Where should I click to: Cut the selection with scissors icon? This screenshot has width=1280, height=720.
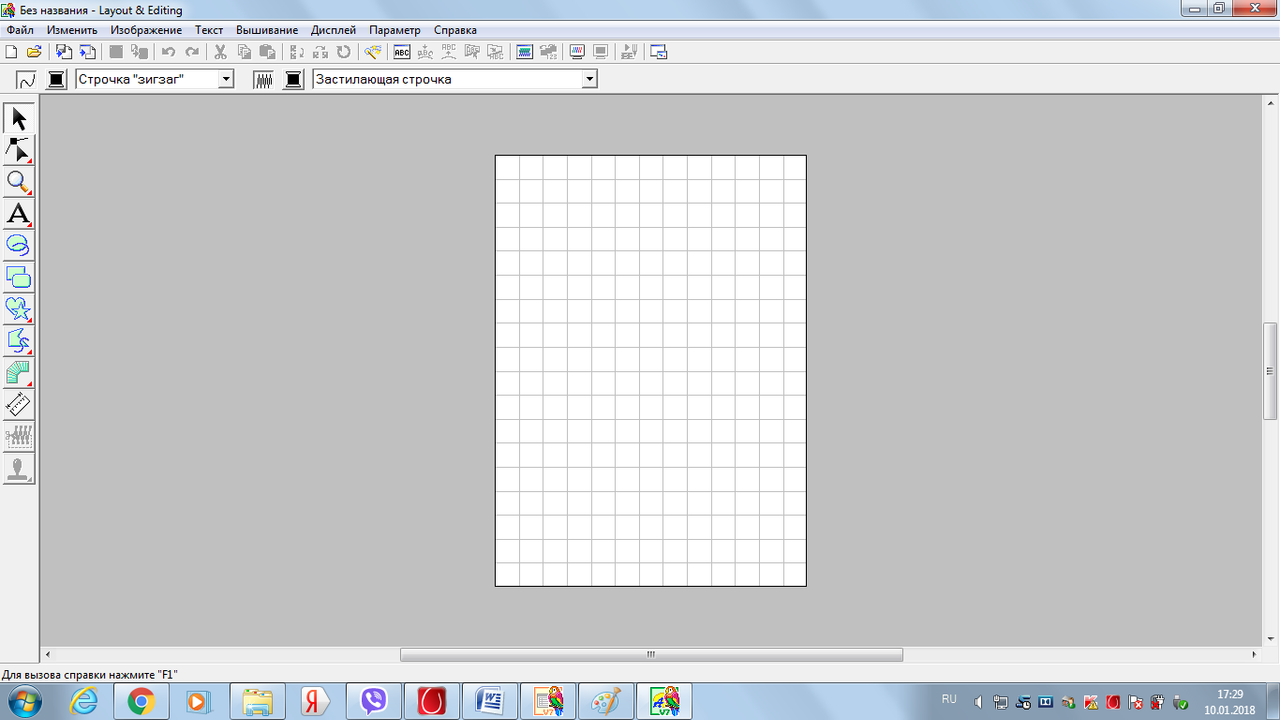[220, 52]
